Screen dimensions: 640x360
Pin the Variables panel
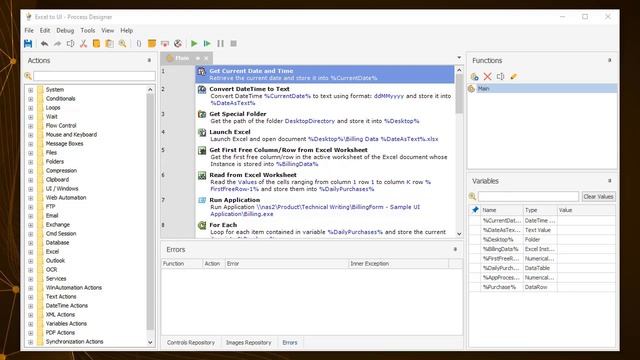(x=610, y=181)
